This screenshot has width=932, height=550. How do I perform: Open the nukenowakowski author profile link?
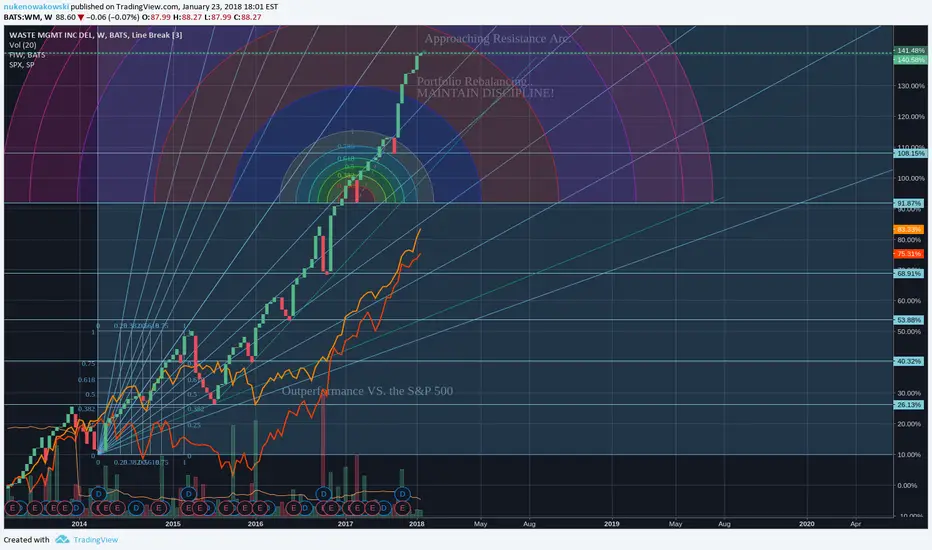[36, 7]
